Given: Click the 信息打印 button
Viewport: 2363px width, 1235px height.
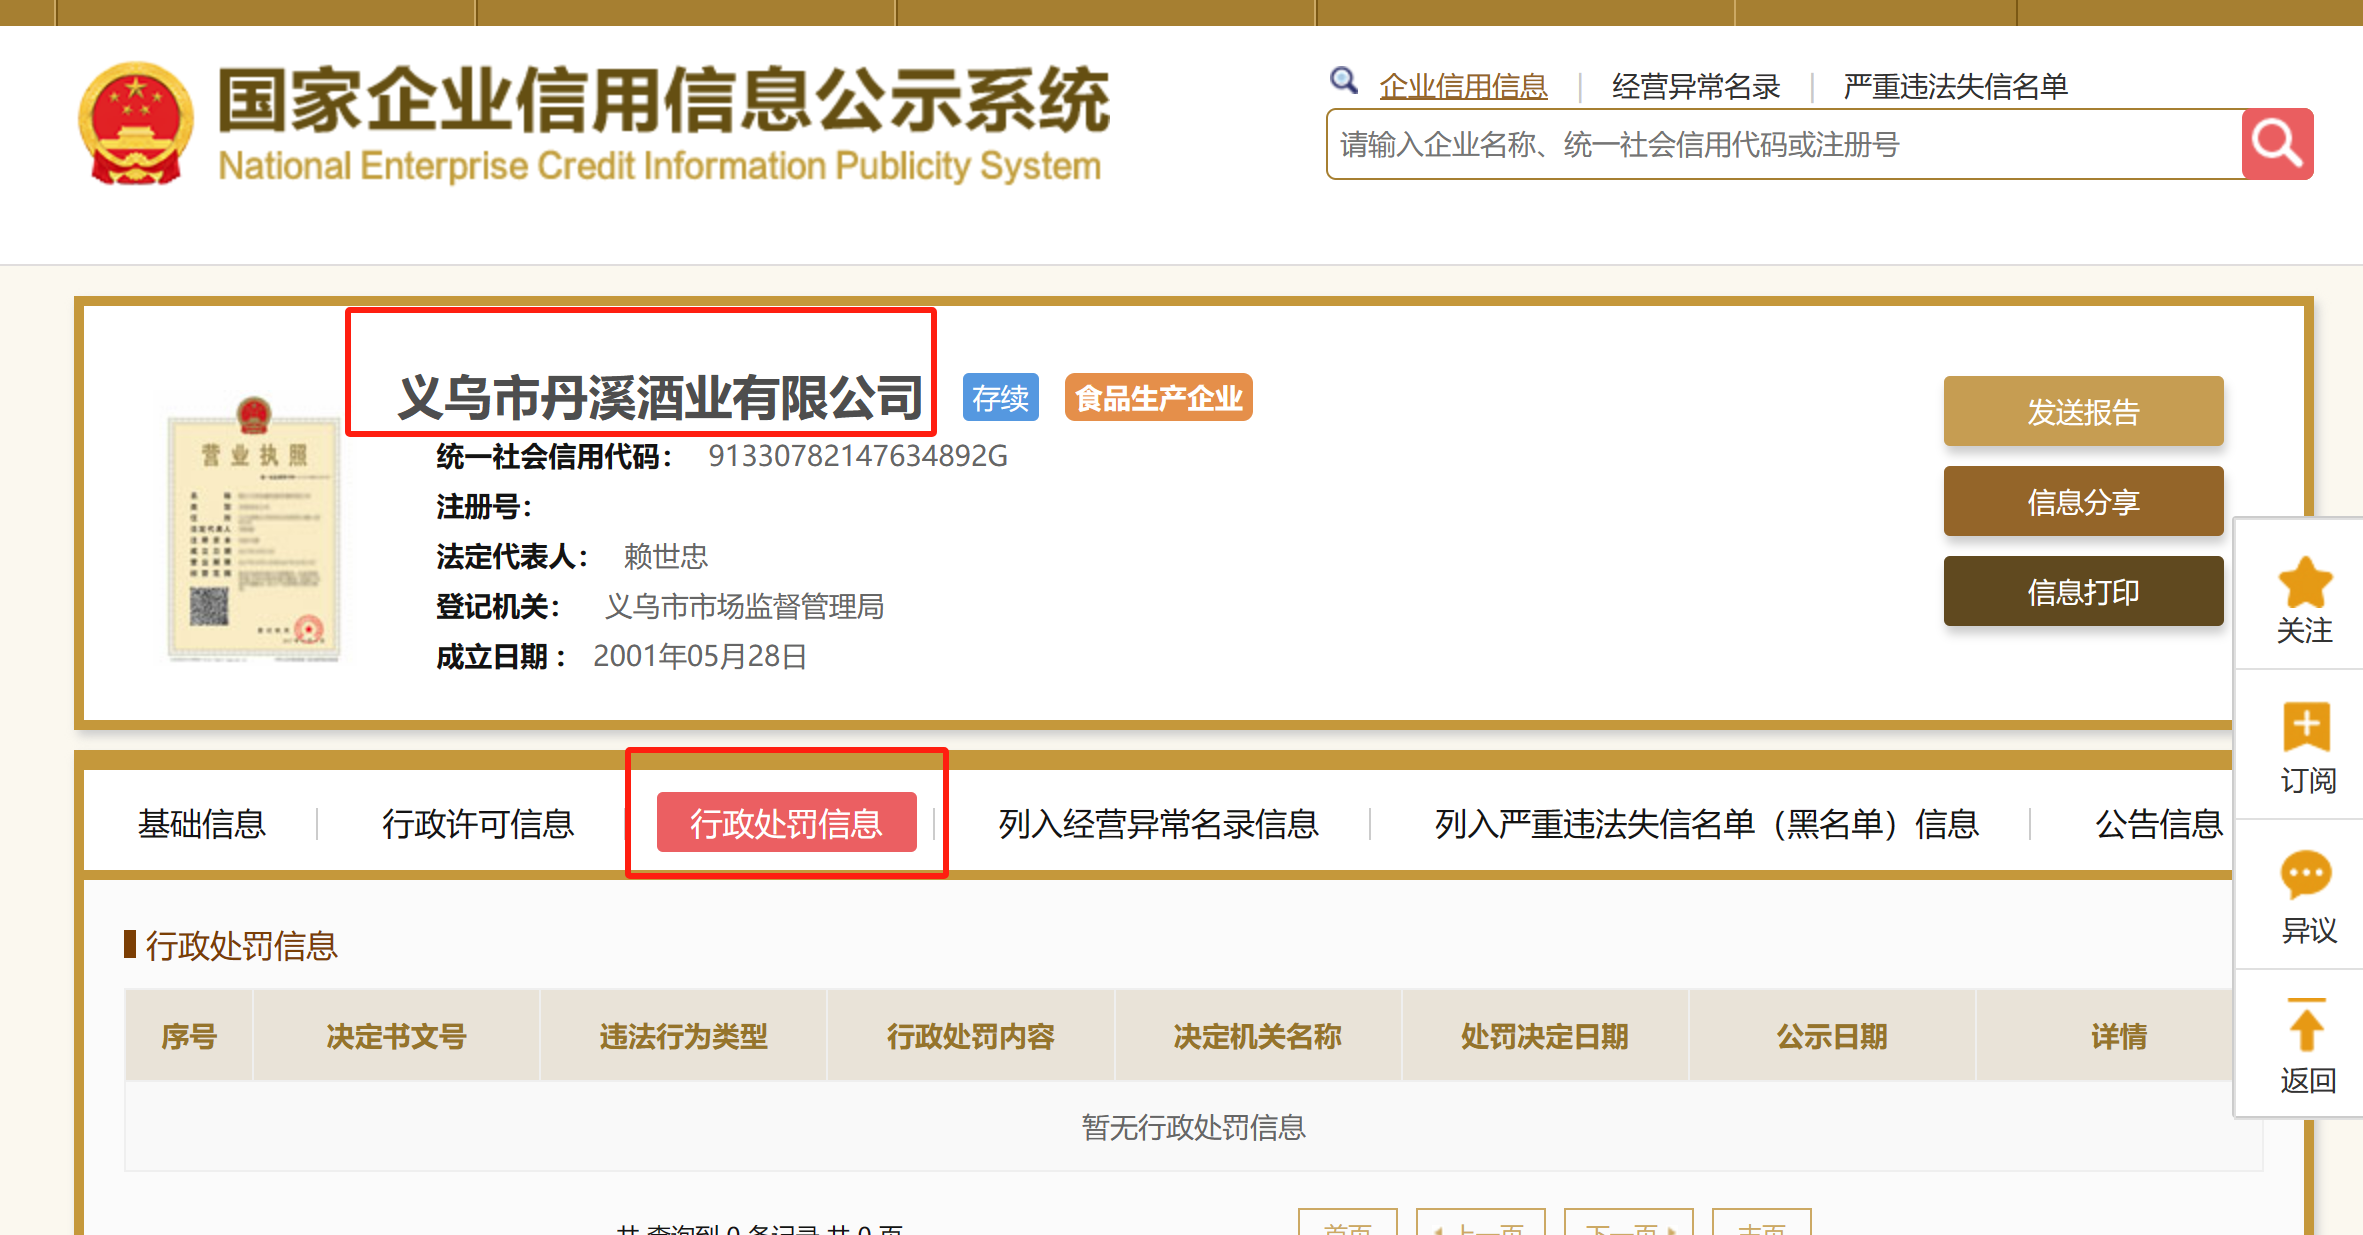Looking at the screenshot, I should pyautogui.click(x=2083, y=591).
